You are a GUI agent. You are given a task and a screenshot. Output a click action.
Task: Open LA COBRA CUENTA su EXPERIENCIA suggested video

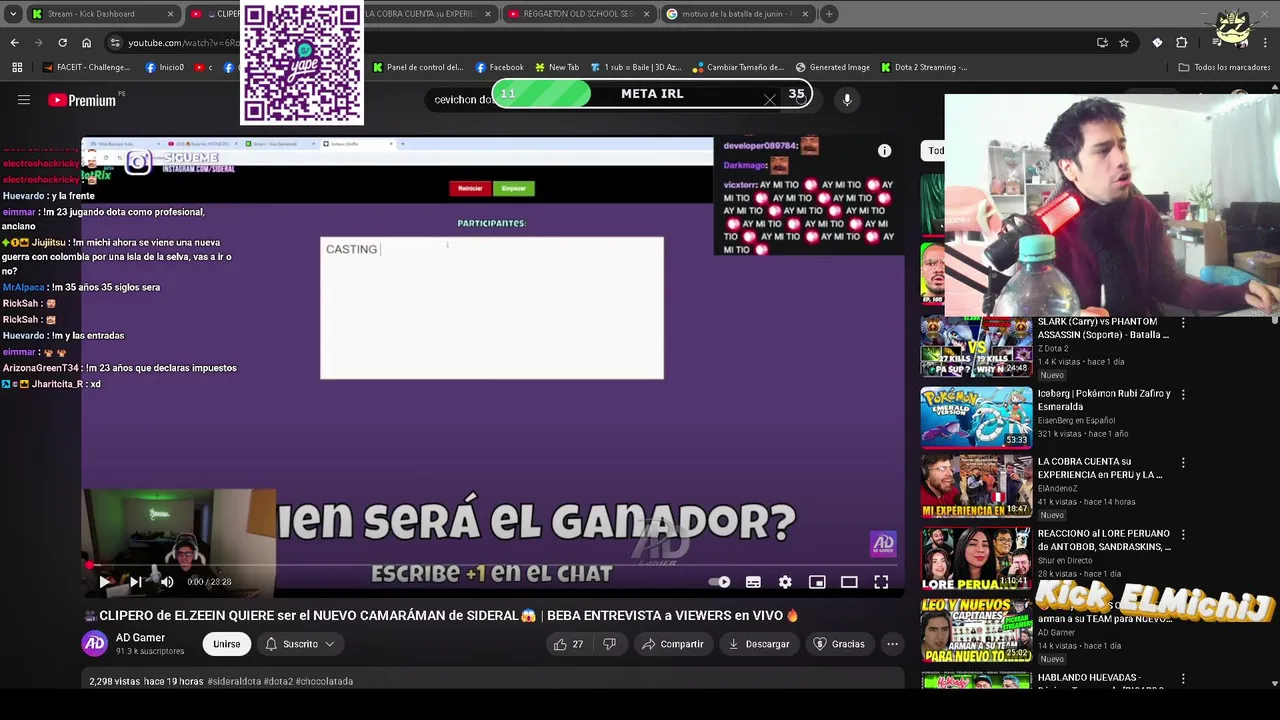[976, 486]
